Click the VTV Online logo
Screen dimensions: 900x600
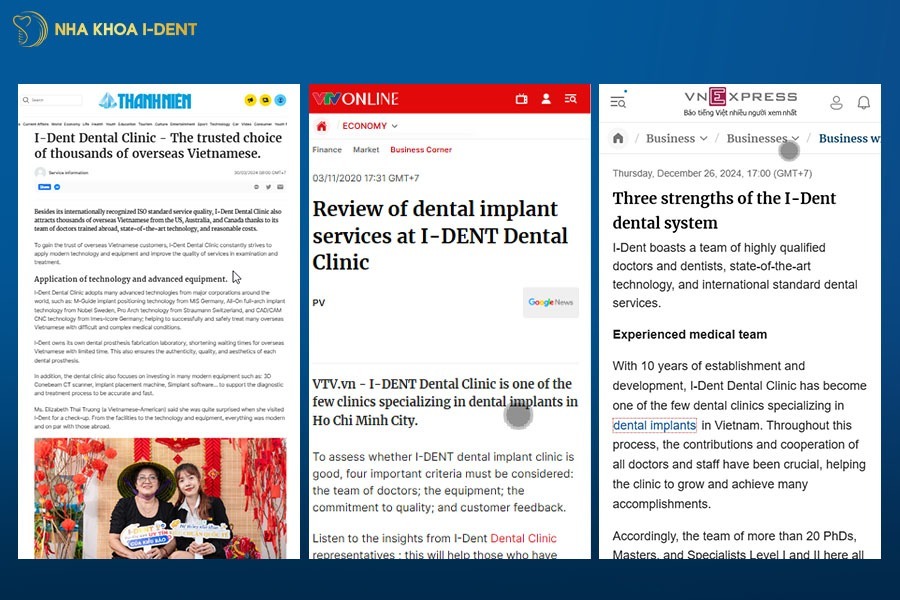tap(355, 99)
